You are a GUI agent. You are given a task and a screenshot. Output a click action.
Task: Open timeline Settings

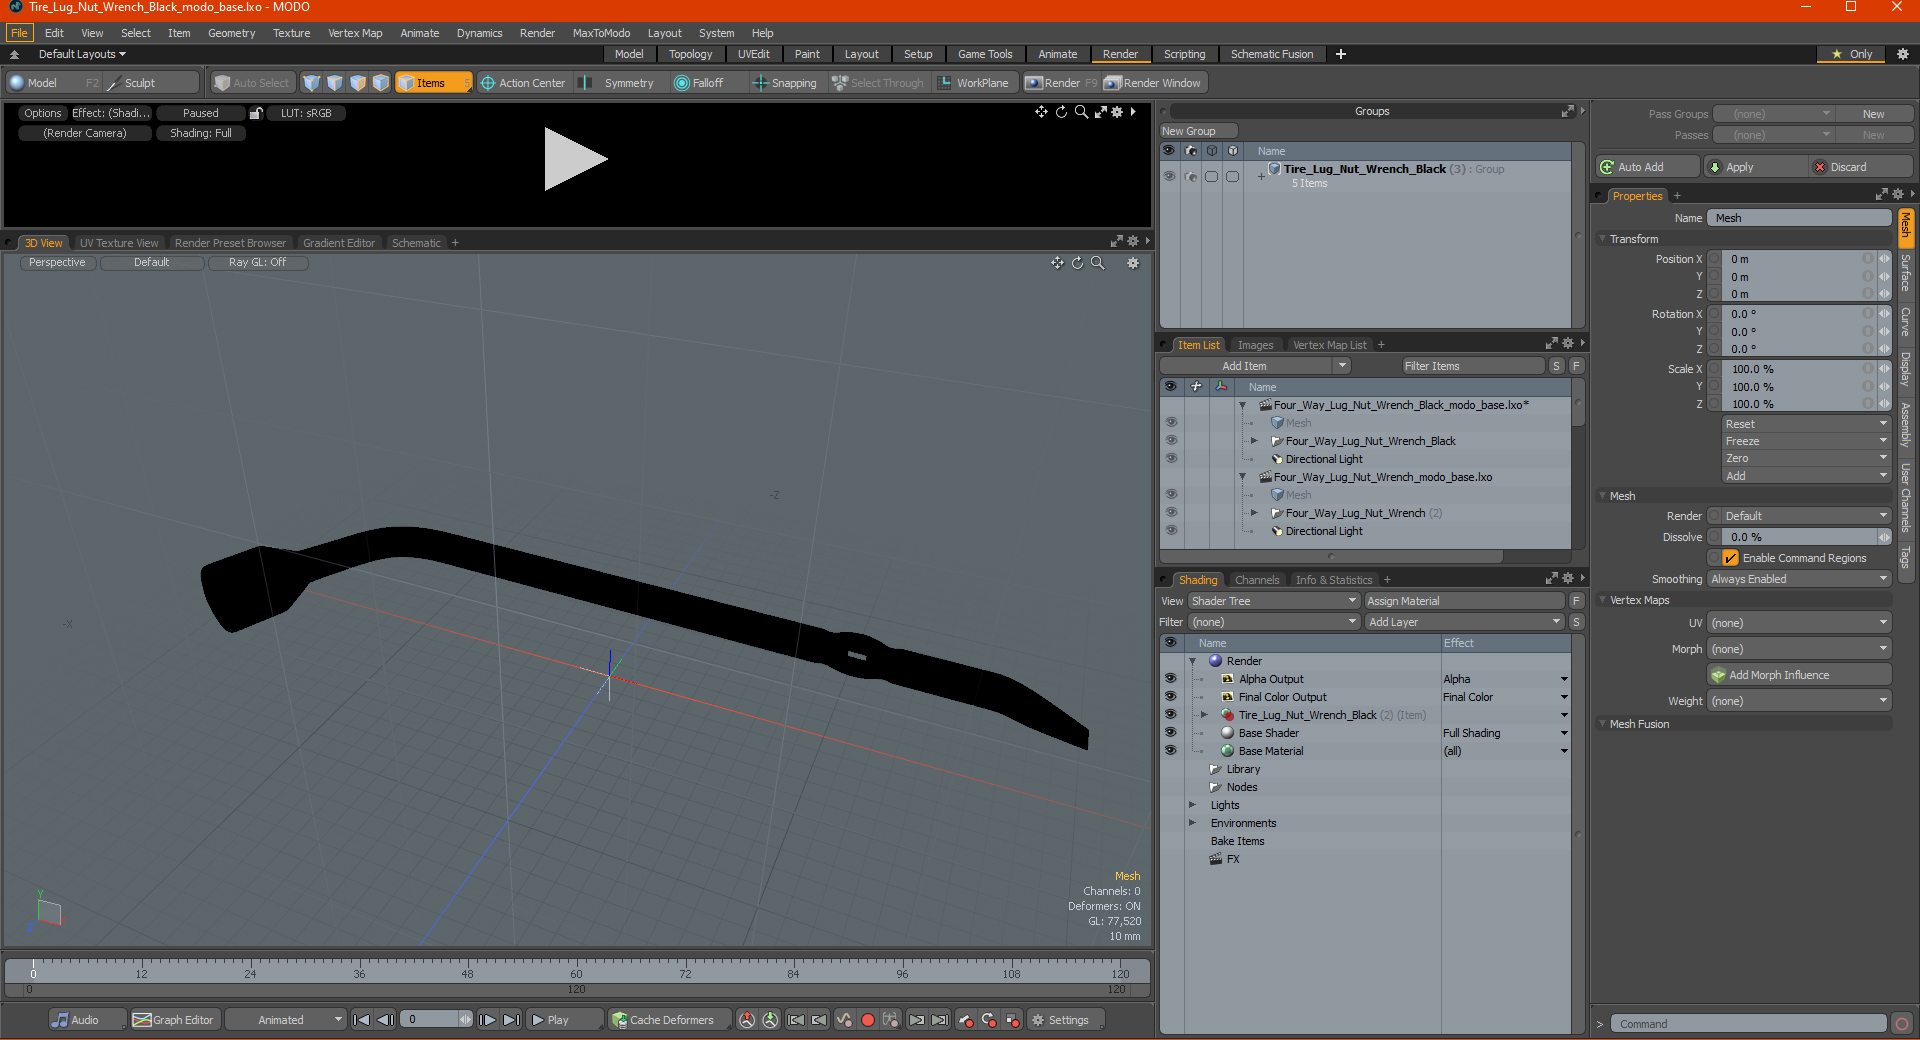1066,1020
